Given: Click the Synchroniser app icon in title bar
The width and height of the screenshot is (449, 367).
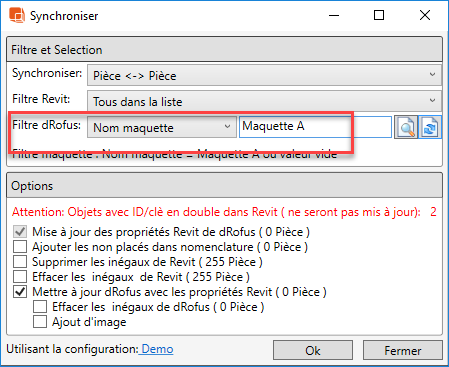Looking at the screenshot, I should (17, 15).
